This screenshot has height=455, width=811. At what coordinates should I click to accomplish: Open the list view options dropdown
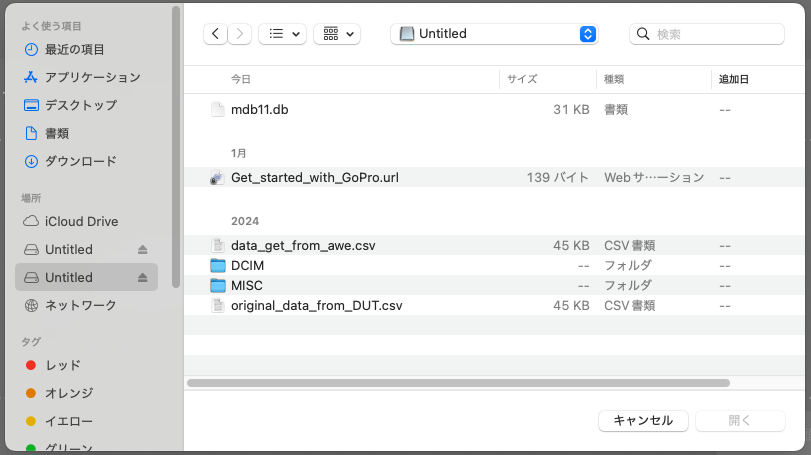tap(282, 34)
